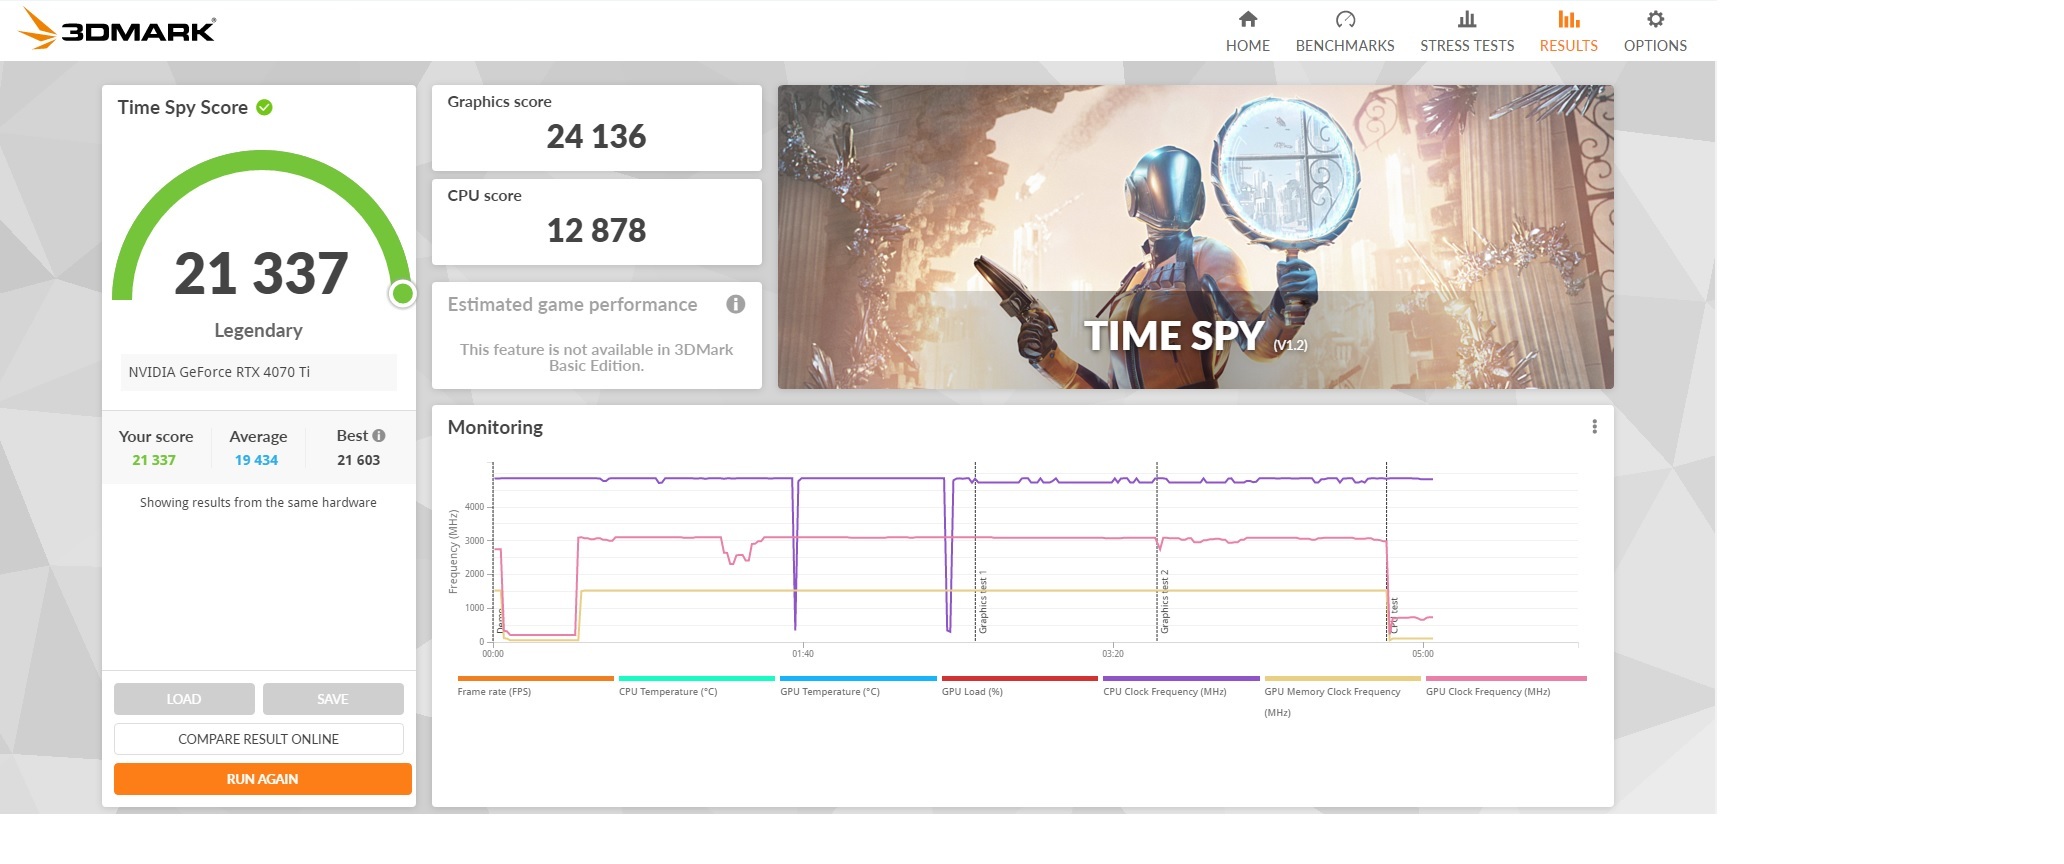
Task: Click the 03:20 time label on chart
Action: click(x=1113, y=654)
